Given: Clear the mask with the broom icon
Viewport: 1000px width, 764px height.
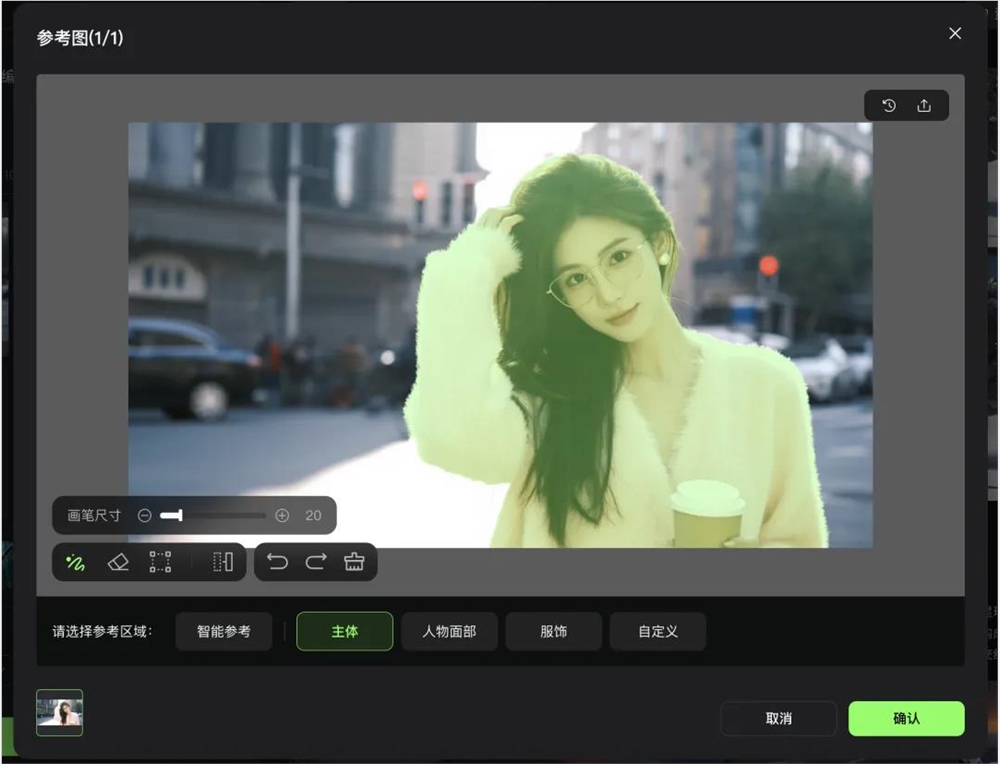Looking at the screenshot, I should pos(354,562).
